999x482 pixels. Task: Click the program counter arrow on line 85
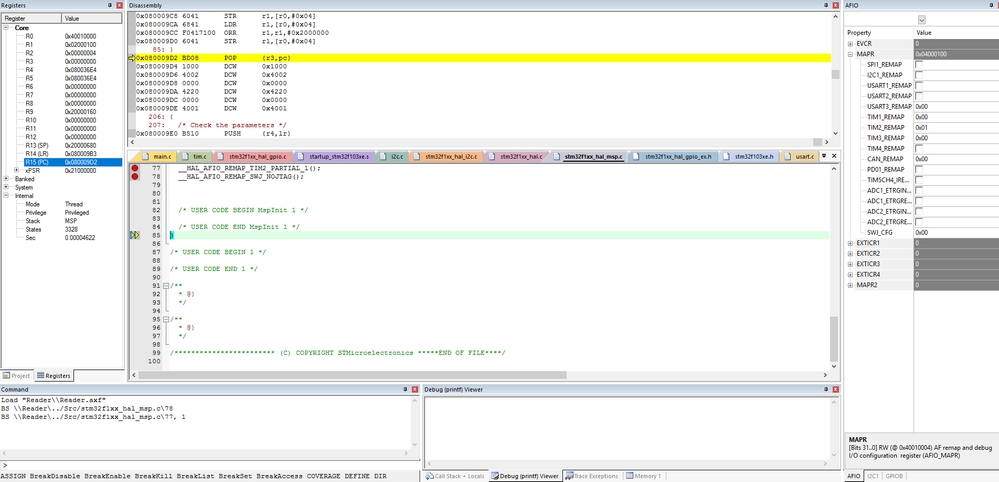134,235
